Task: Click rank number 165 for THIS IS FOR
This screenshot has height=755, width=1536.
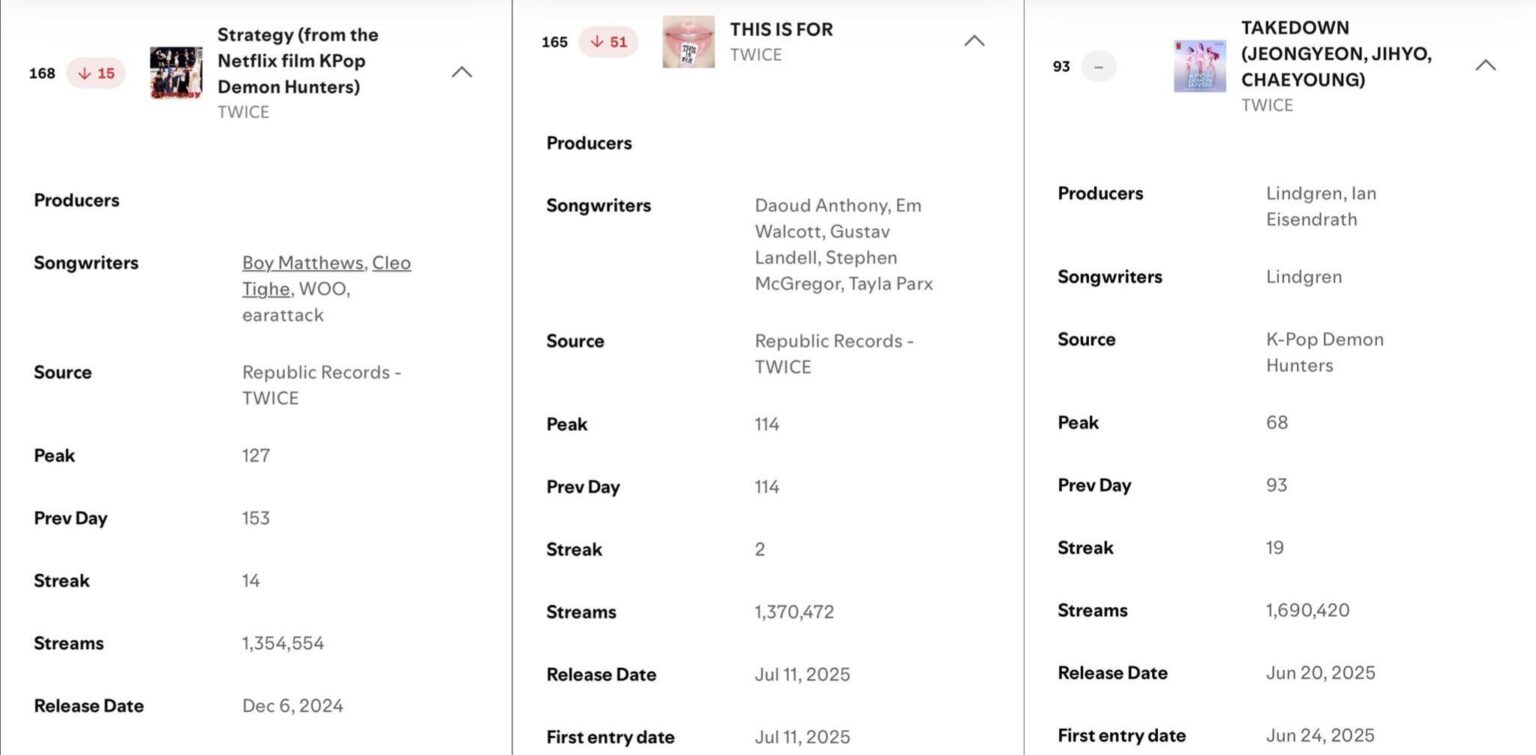Action: pos(553,41)
